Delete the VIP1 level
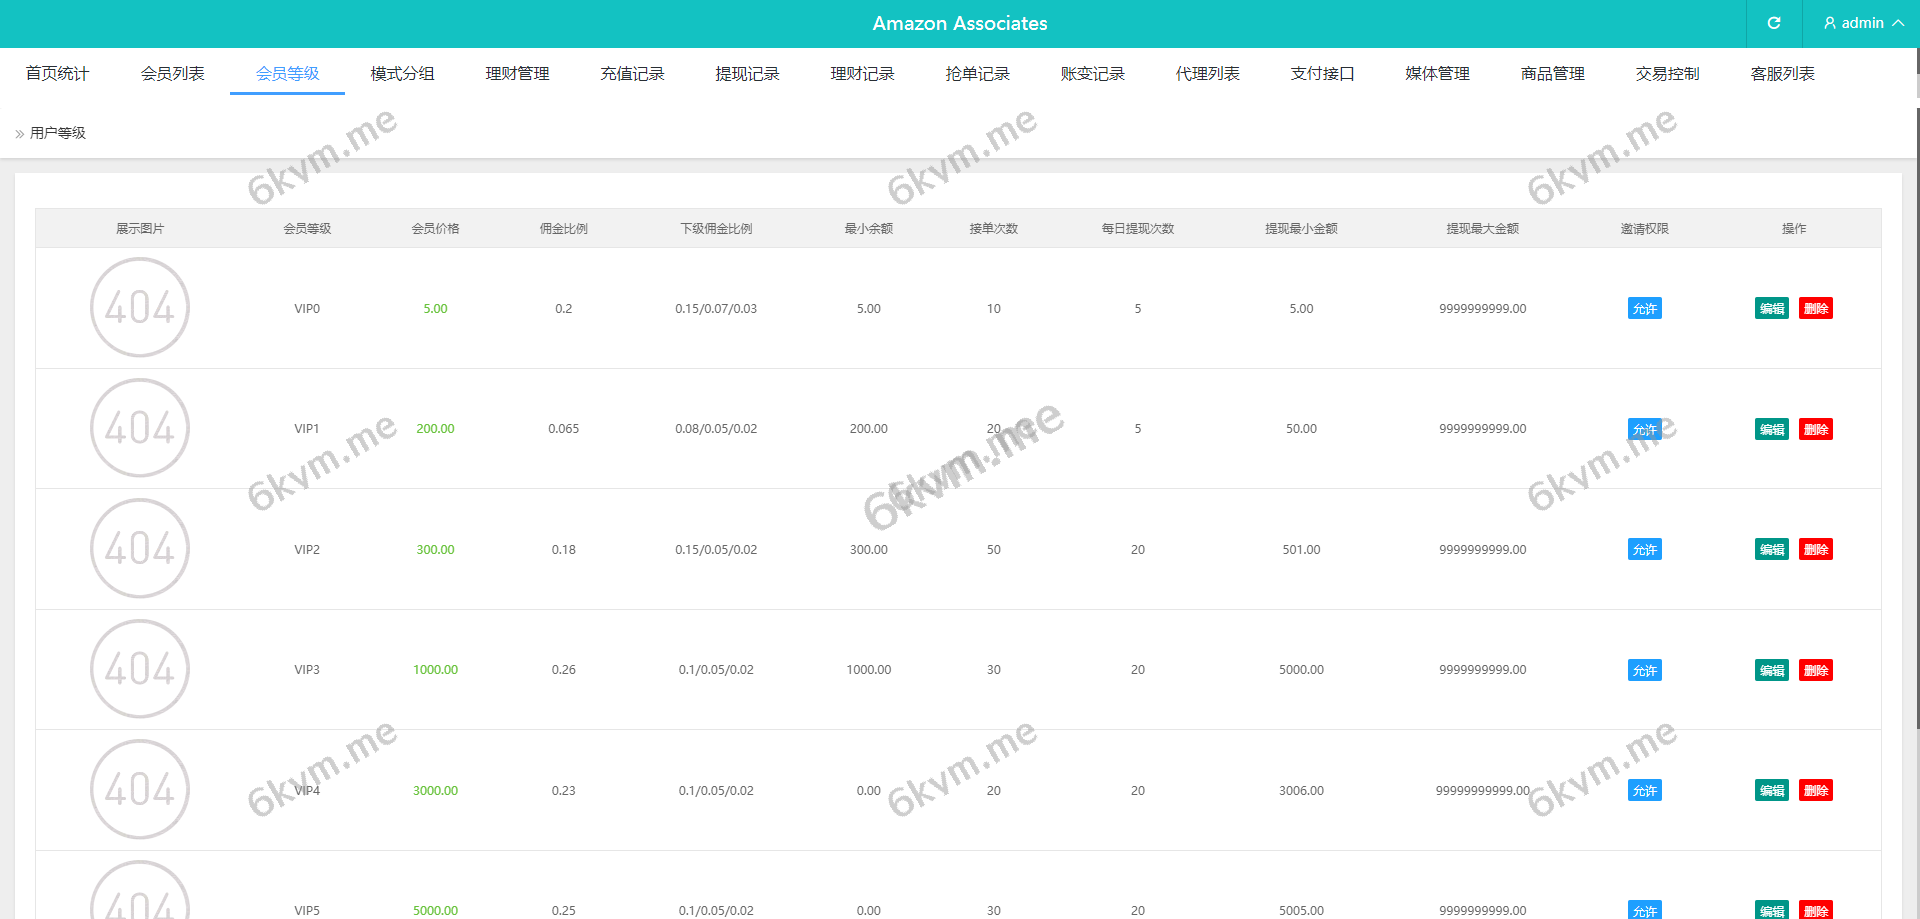 click(x=1815, y=430)
